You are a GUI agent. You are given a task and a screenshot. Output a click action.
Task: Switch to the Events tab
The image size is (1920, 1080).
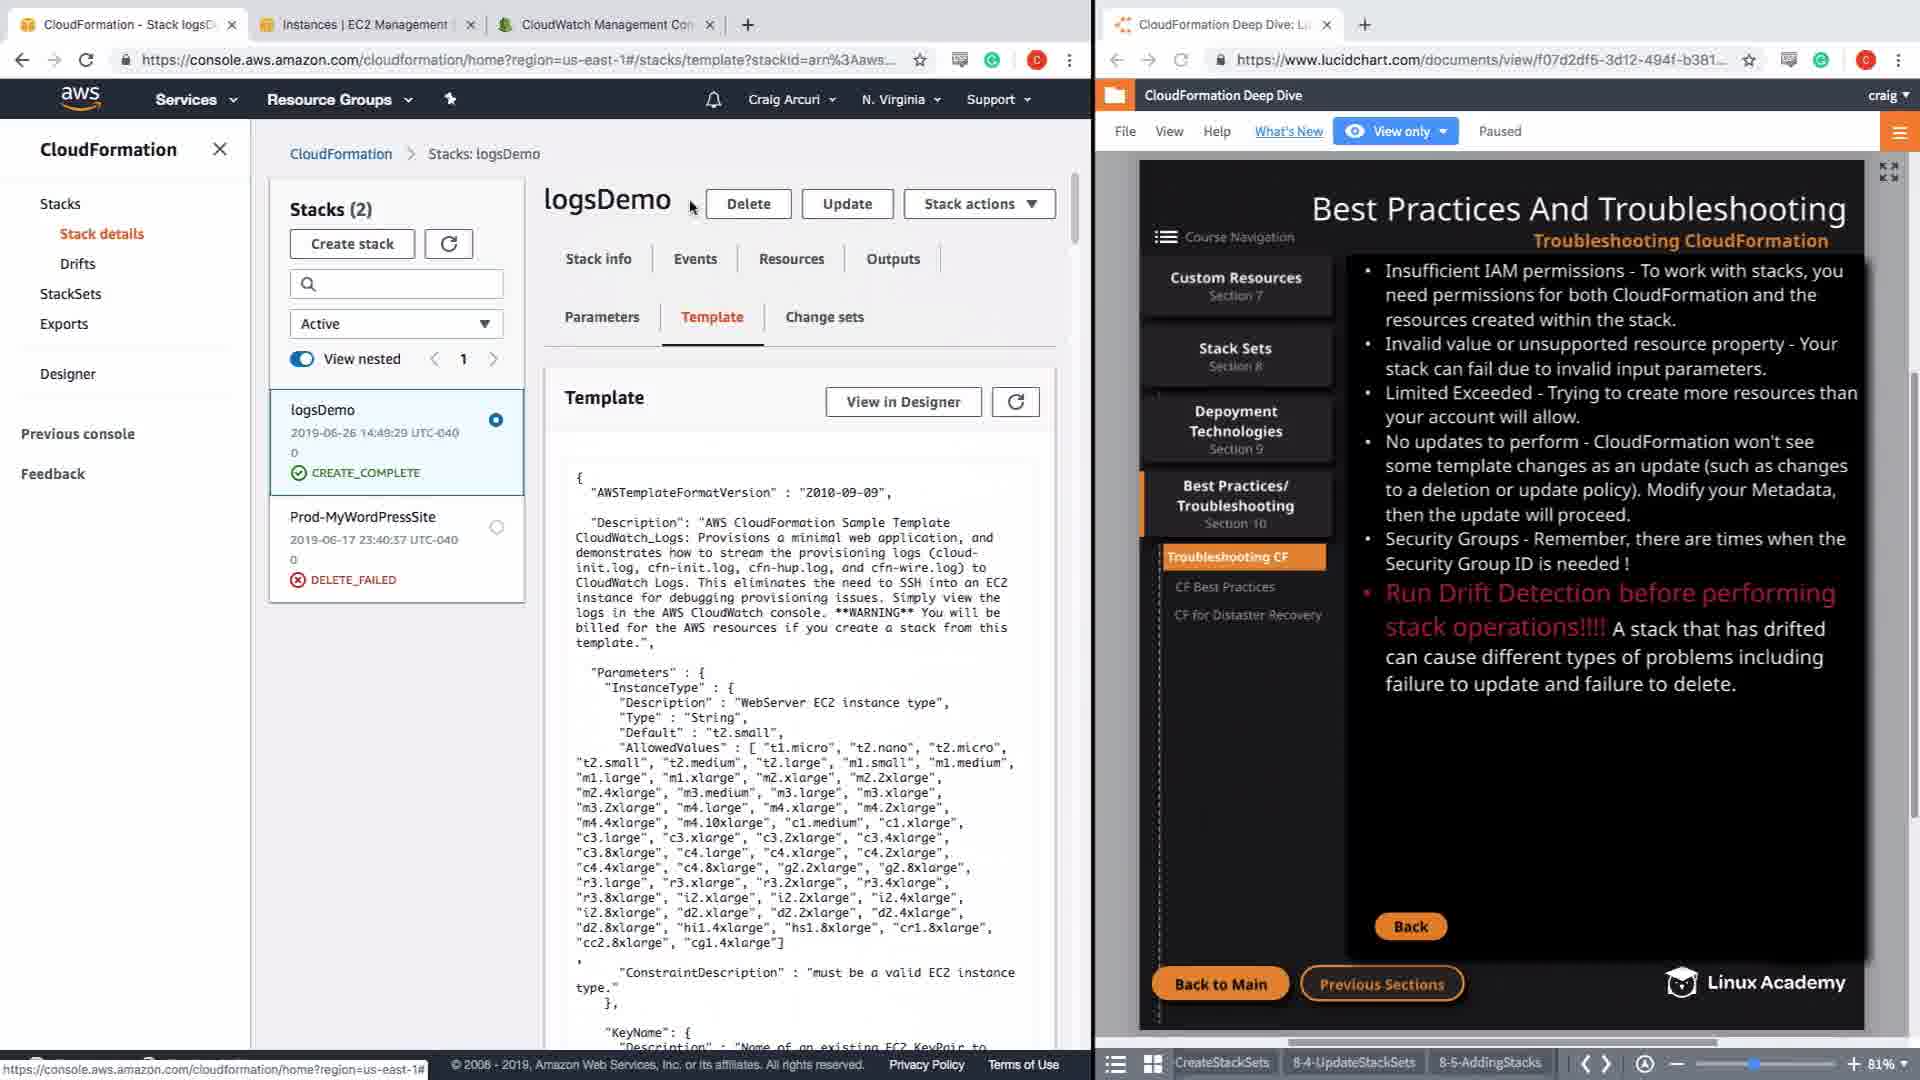(x=695, y=259)
